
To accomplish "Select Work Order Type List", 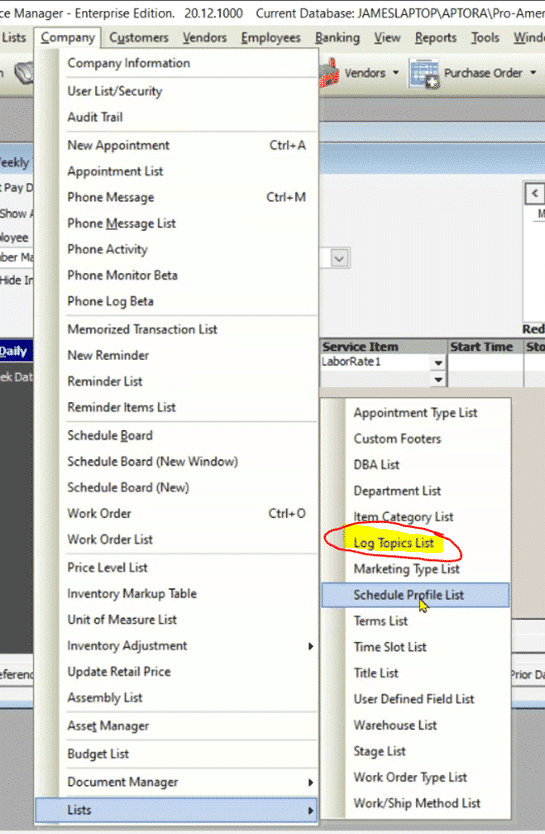I will [x=410, y=777].
